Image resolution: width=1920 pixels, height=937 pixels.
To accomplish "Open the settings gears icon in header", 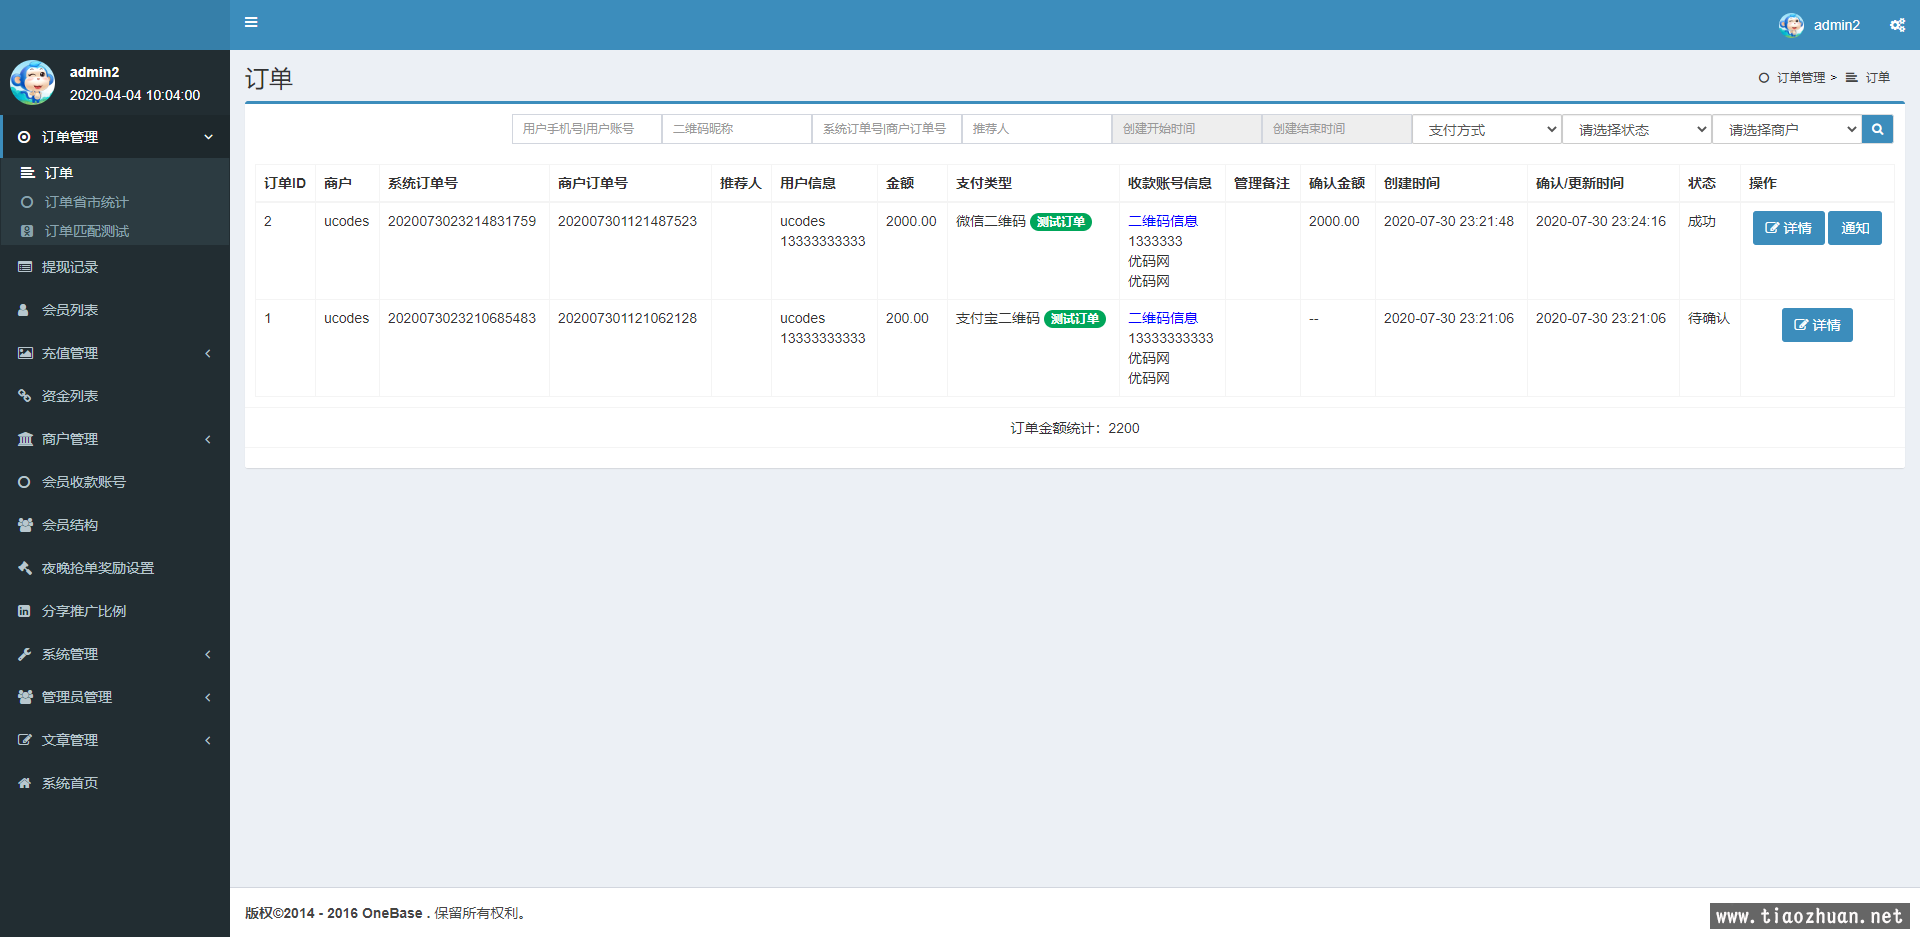I will pyautogui.click(x=1897, y=25).
